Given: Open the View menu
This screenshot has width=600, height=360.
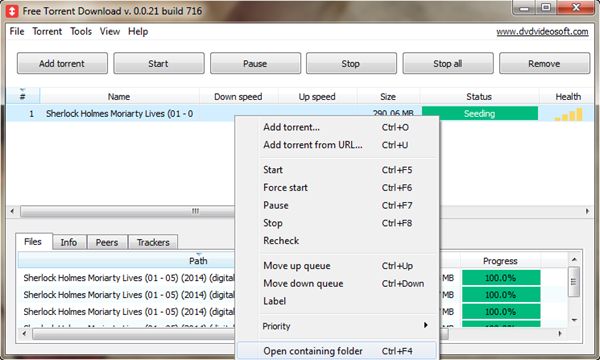Looking at the screenshot, I should pyautogui.click(x=110, y=31).
